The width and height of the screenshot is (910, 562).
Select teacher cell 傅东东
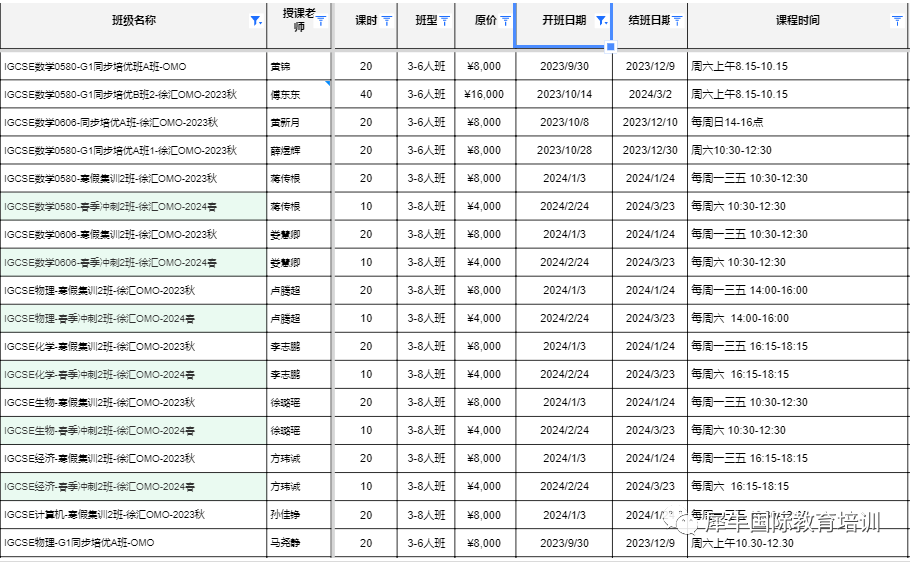(x=299, y=94)
